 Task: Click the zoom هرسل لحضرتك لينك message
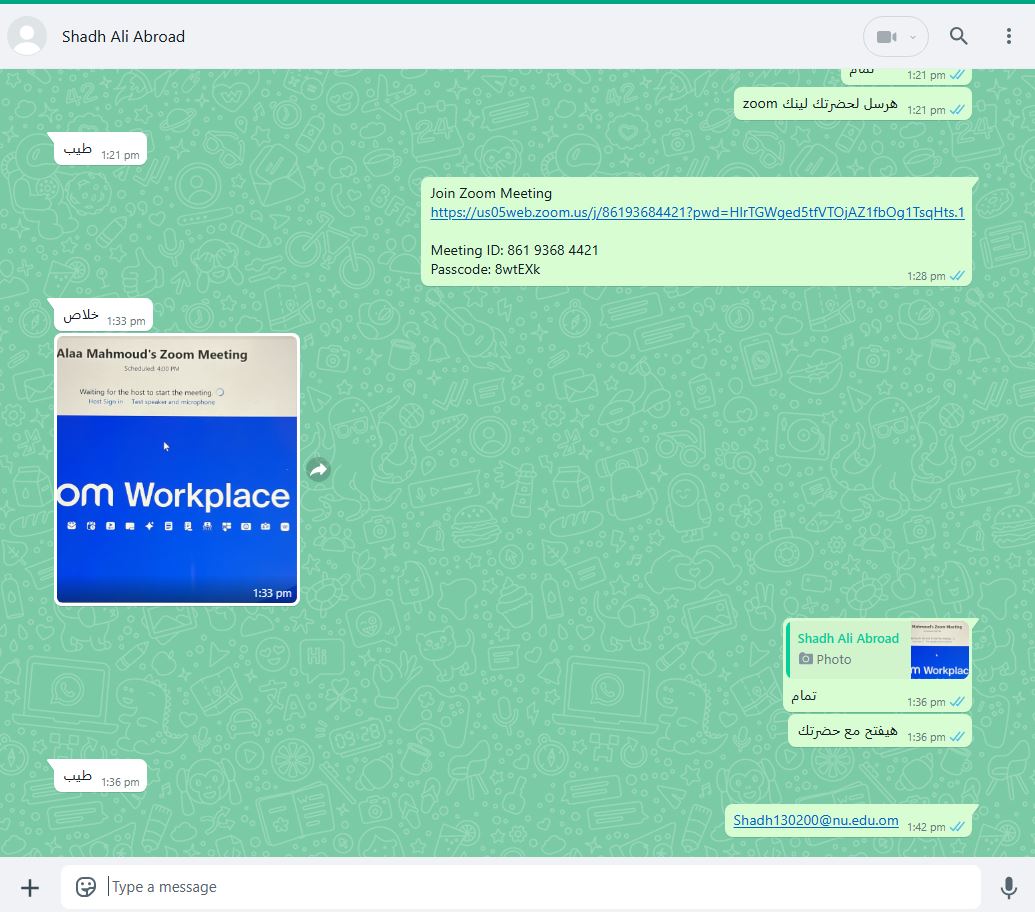(x=852, y=104)
